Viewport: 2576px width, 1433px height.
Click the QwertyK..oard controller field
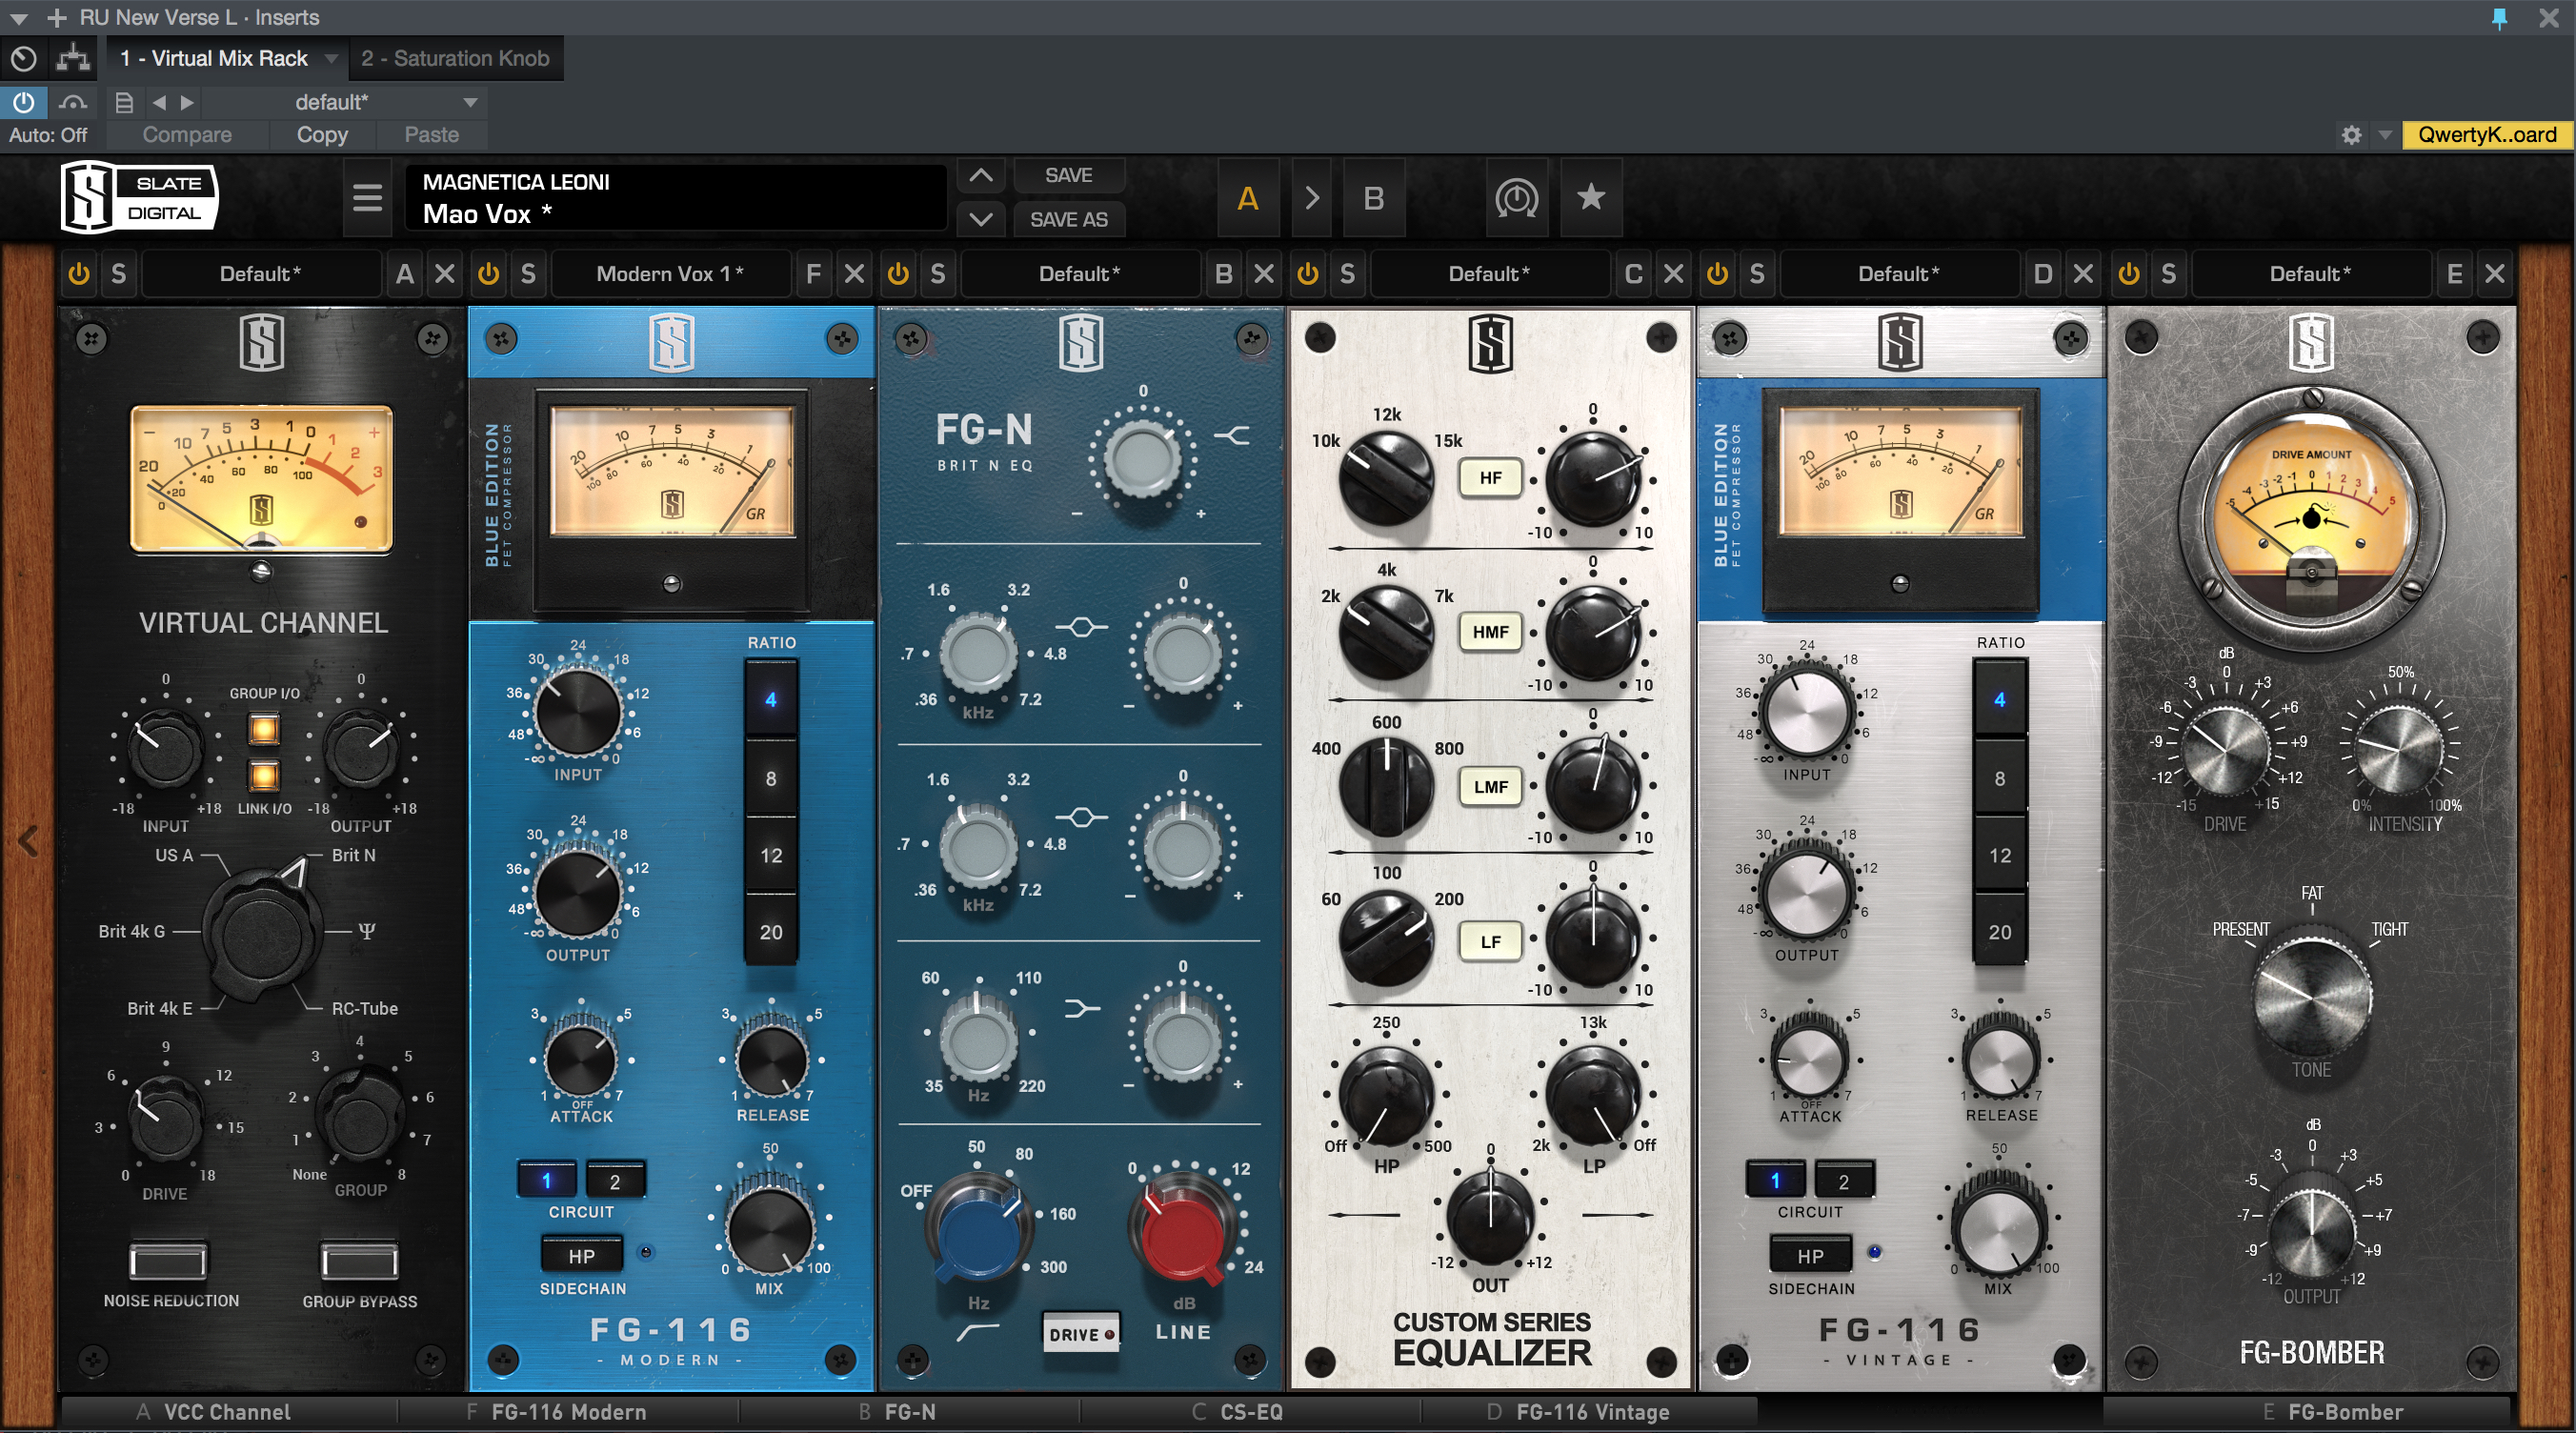(x=2486, y=134)
